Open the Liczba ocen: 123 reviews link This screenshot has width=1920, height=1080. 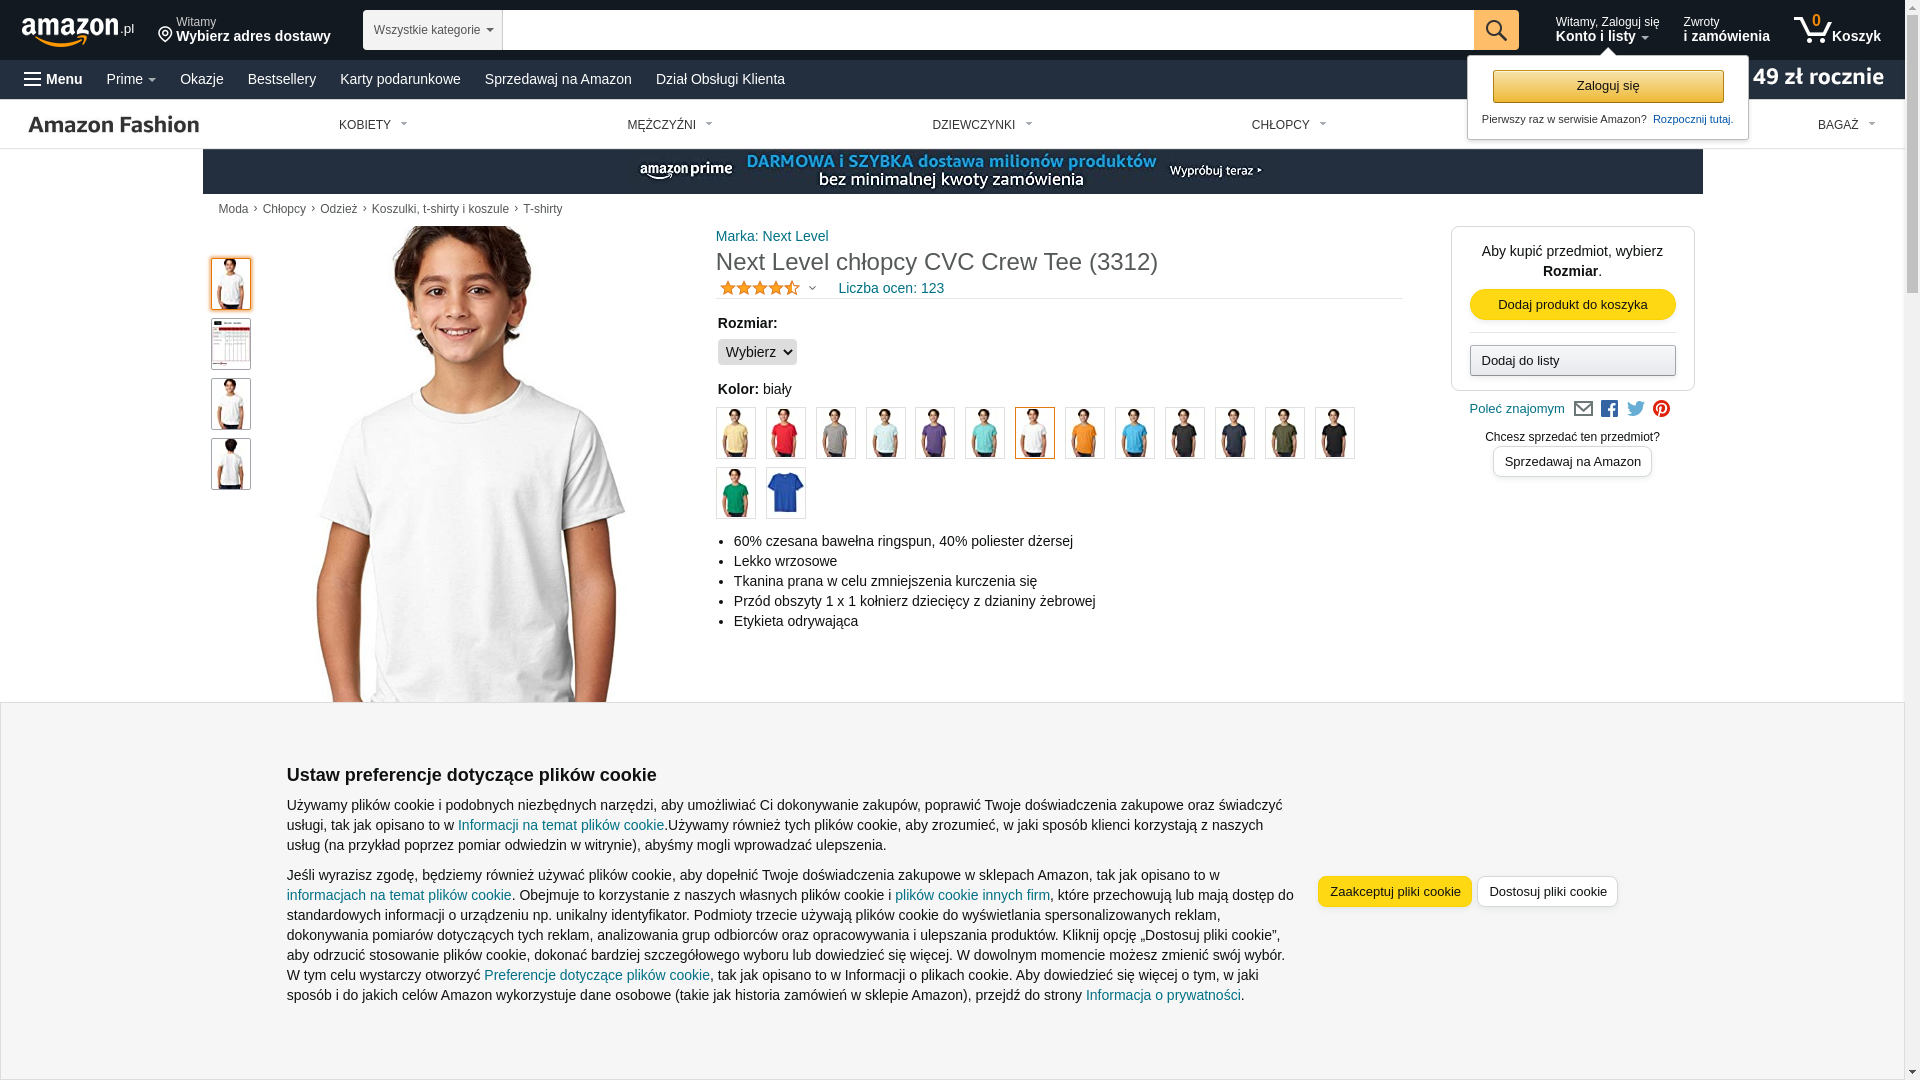point(890,288)
